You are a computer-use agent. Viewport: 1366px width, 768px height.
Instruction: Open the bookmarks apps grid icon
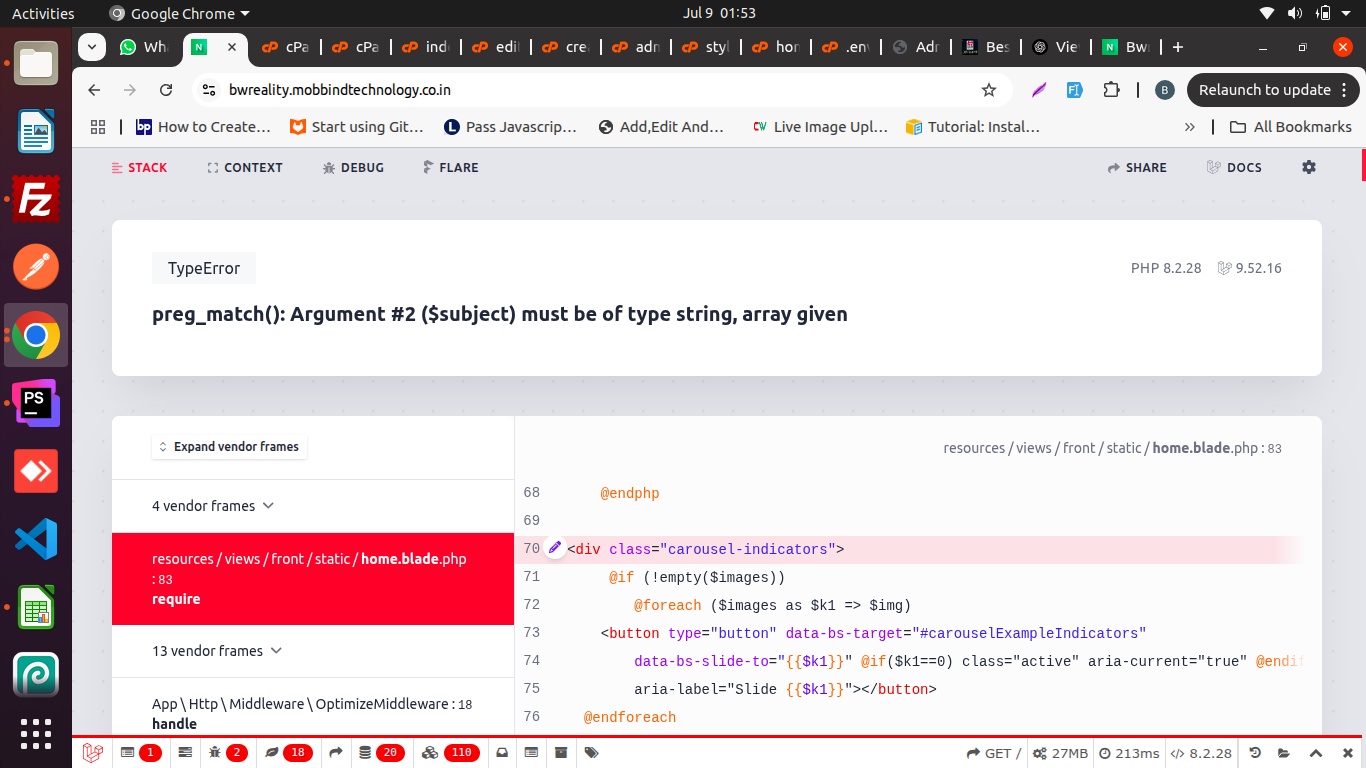tap(98, 127)
